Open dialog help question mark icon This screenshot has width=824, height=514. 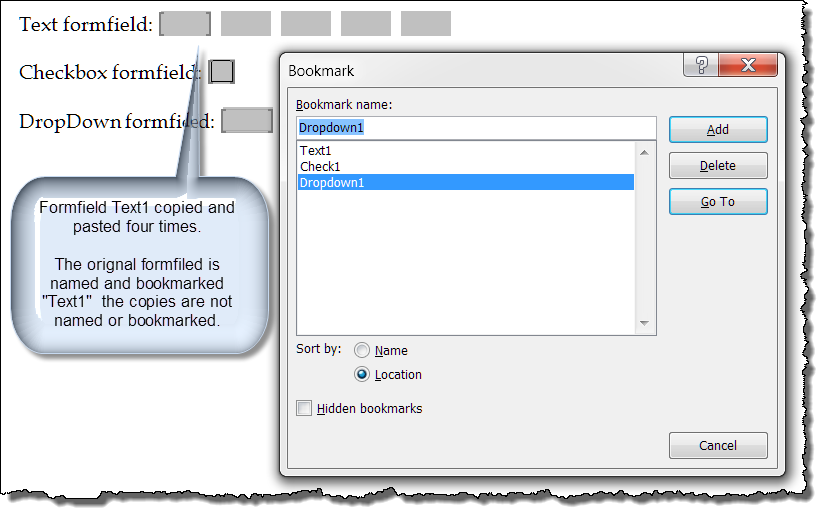(702, 65)
